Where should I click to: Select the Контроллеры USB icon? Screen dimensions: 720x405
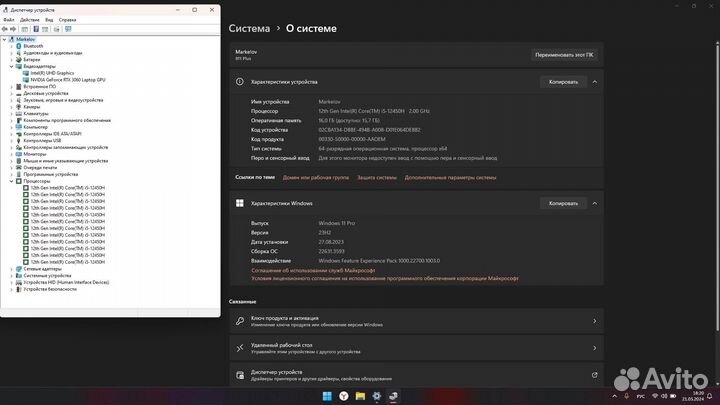point(19,141)
